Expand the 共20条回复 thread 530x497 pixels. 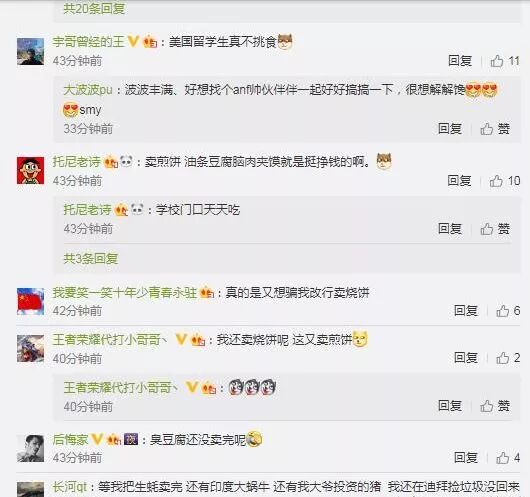pos(94,9)
